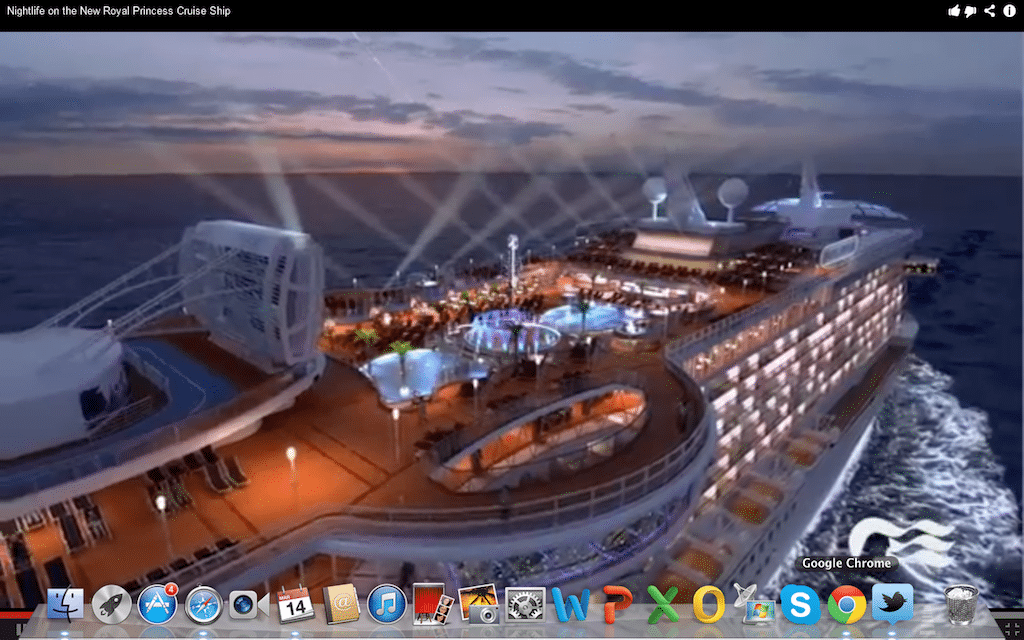Exit full screen video mode
Screen dimensions: 1024x640
1010,630
